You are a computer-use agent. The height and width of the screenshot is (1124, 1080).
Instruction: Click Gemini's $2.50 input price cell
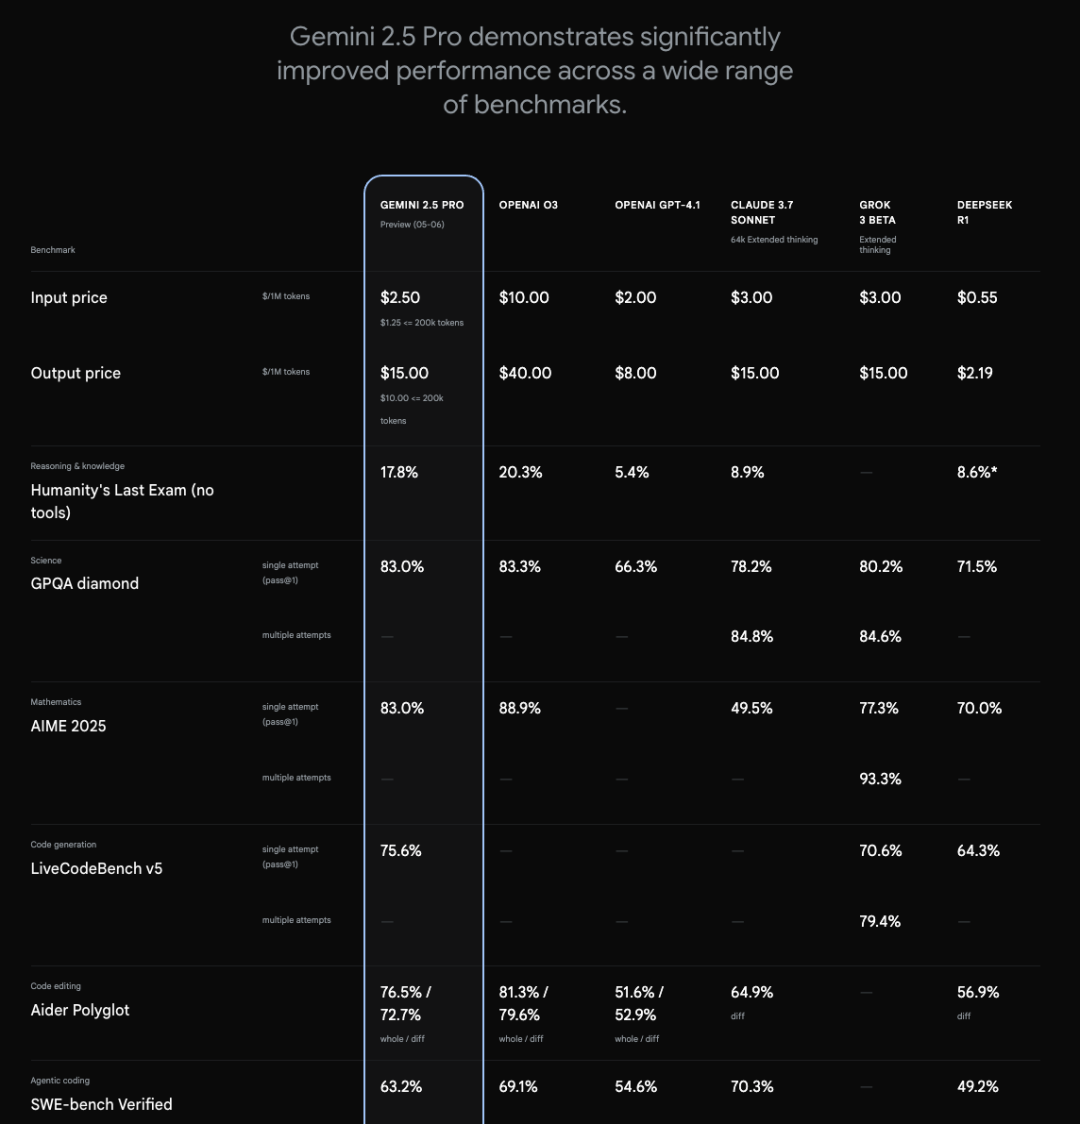pyautogui.click(x=400, y=298)
